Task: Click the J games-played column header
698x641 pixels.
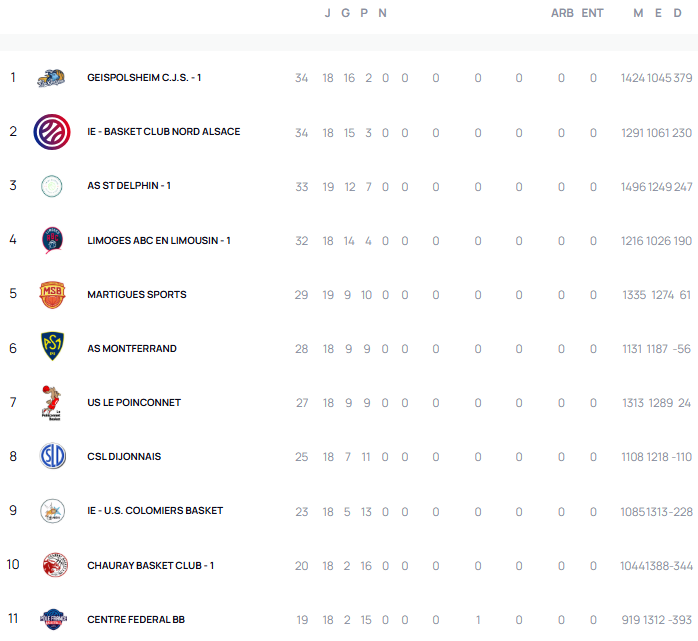Action: tap(328, 13)
